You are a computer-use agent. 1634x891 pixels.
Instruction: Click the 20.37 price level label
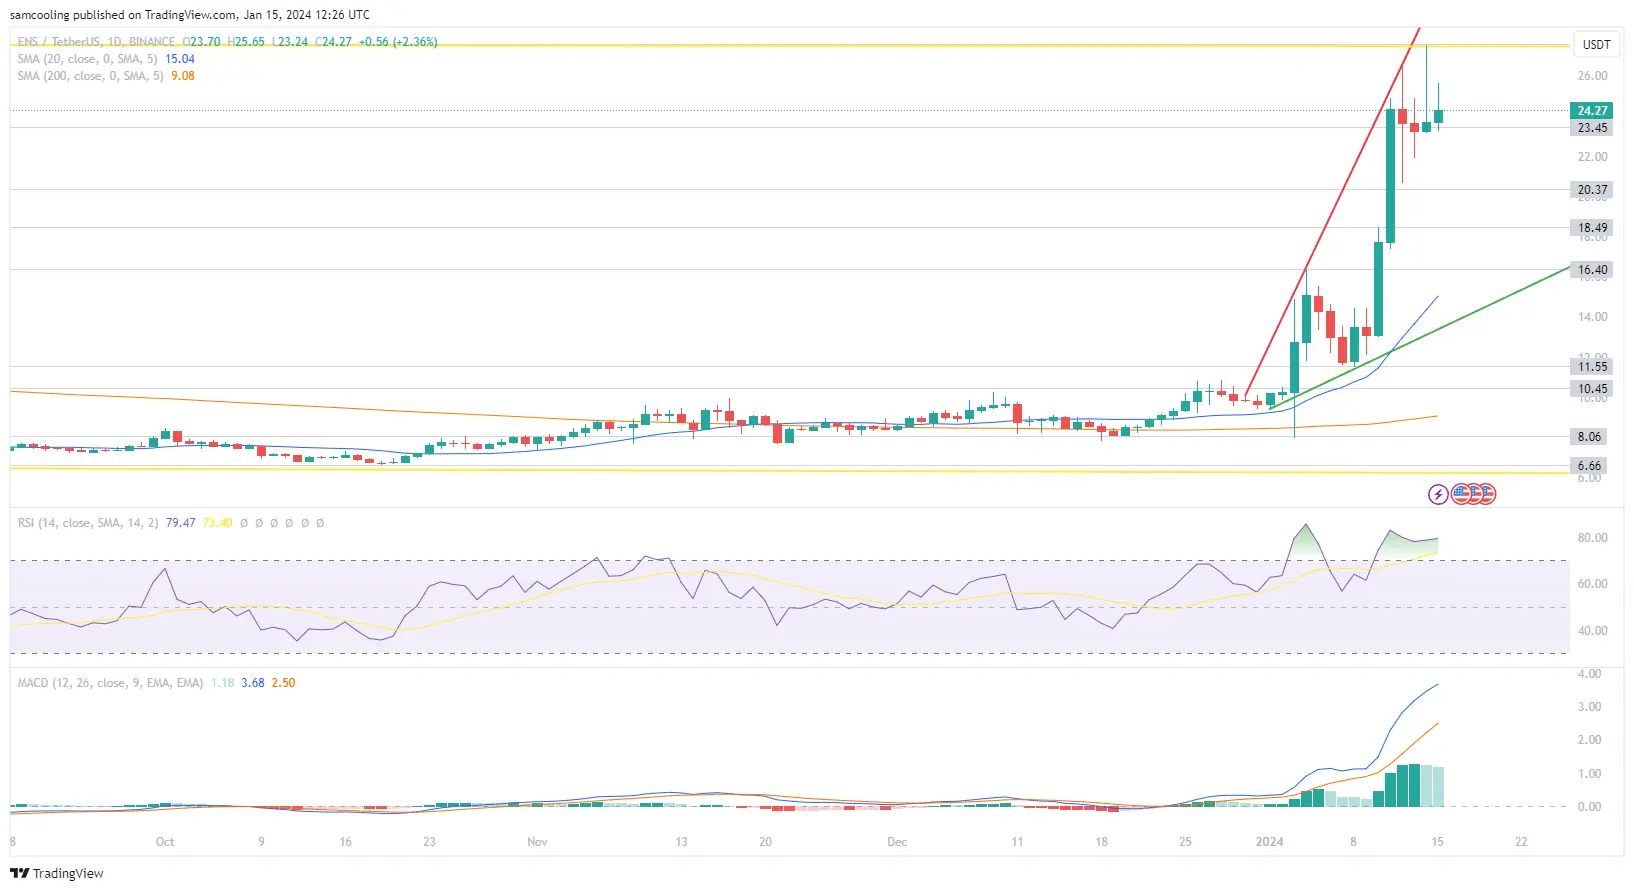pyautogui.click(x=1592, y=190)
